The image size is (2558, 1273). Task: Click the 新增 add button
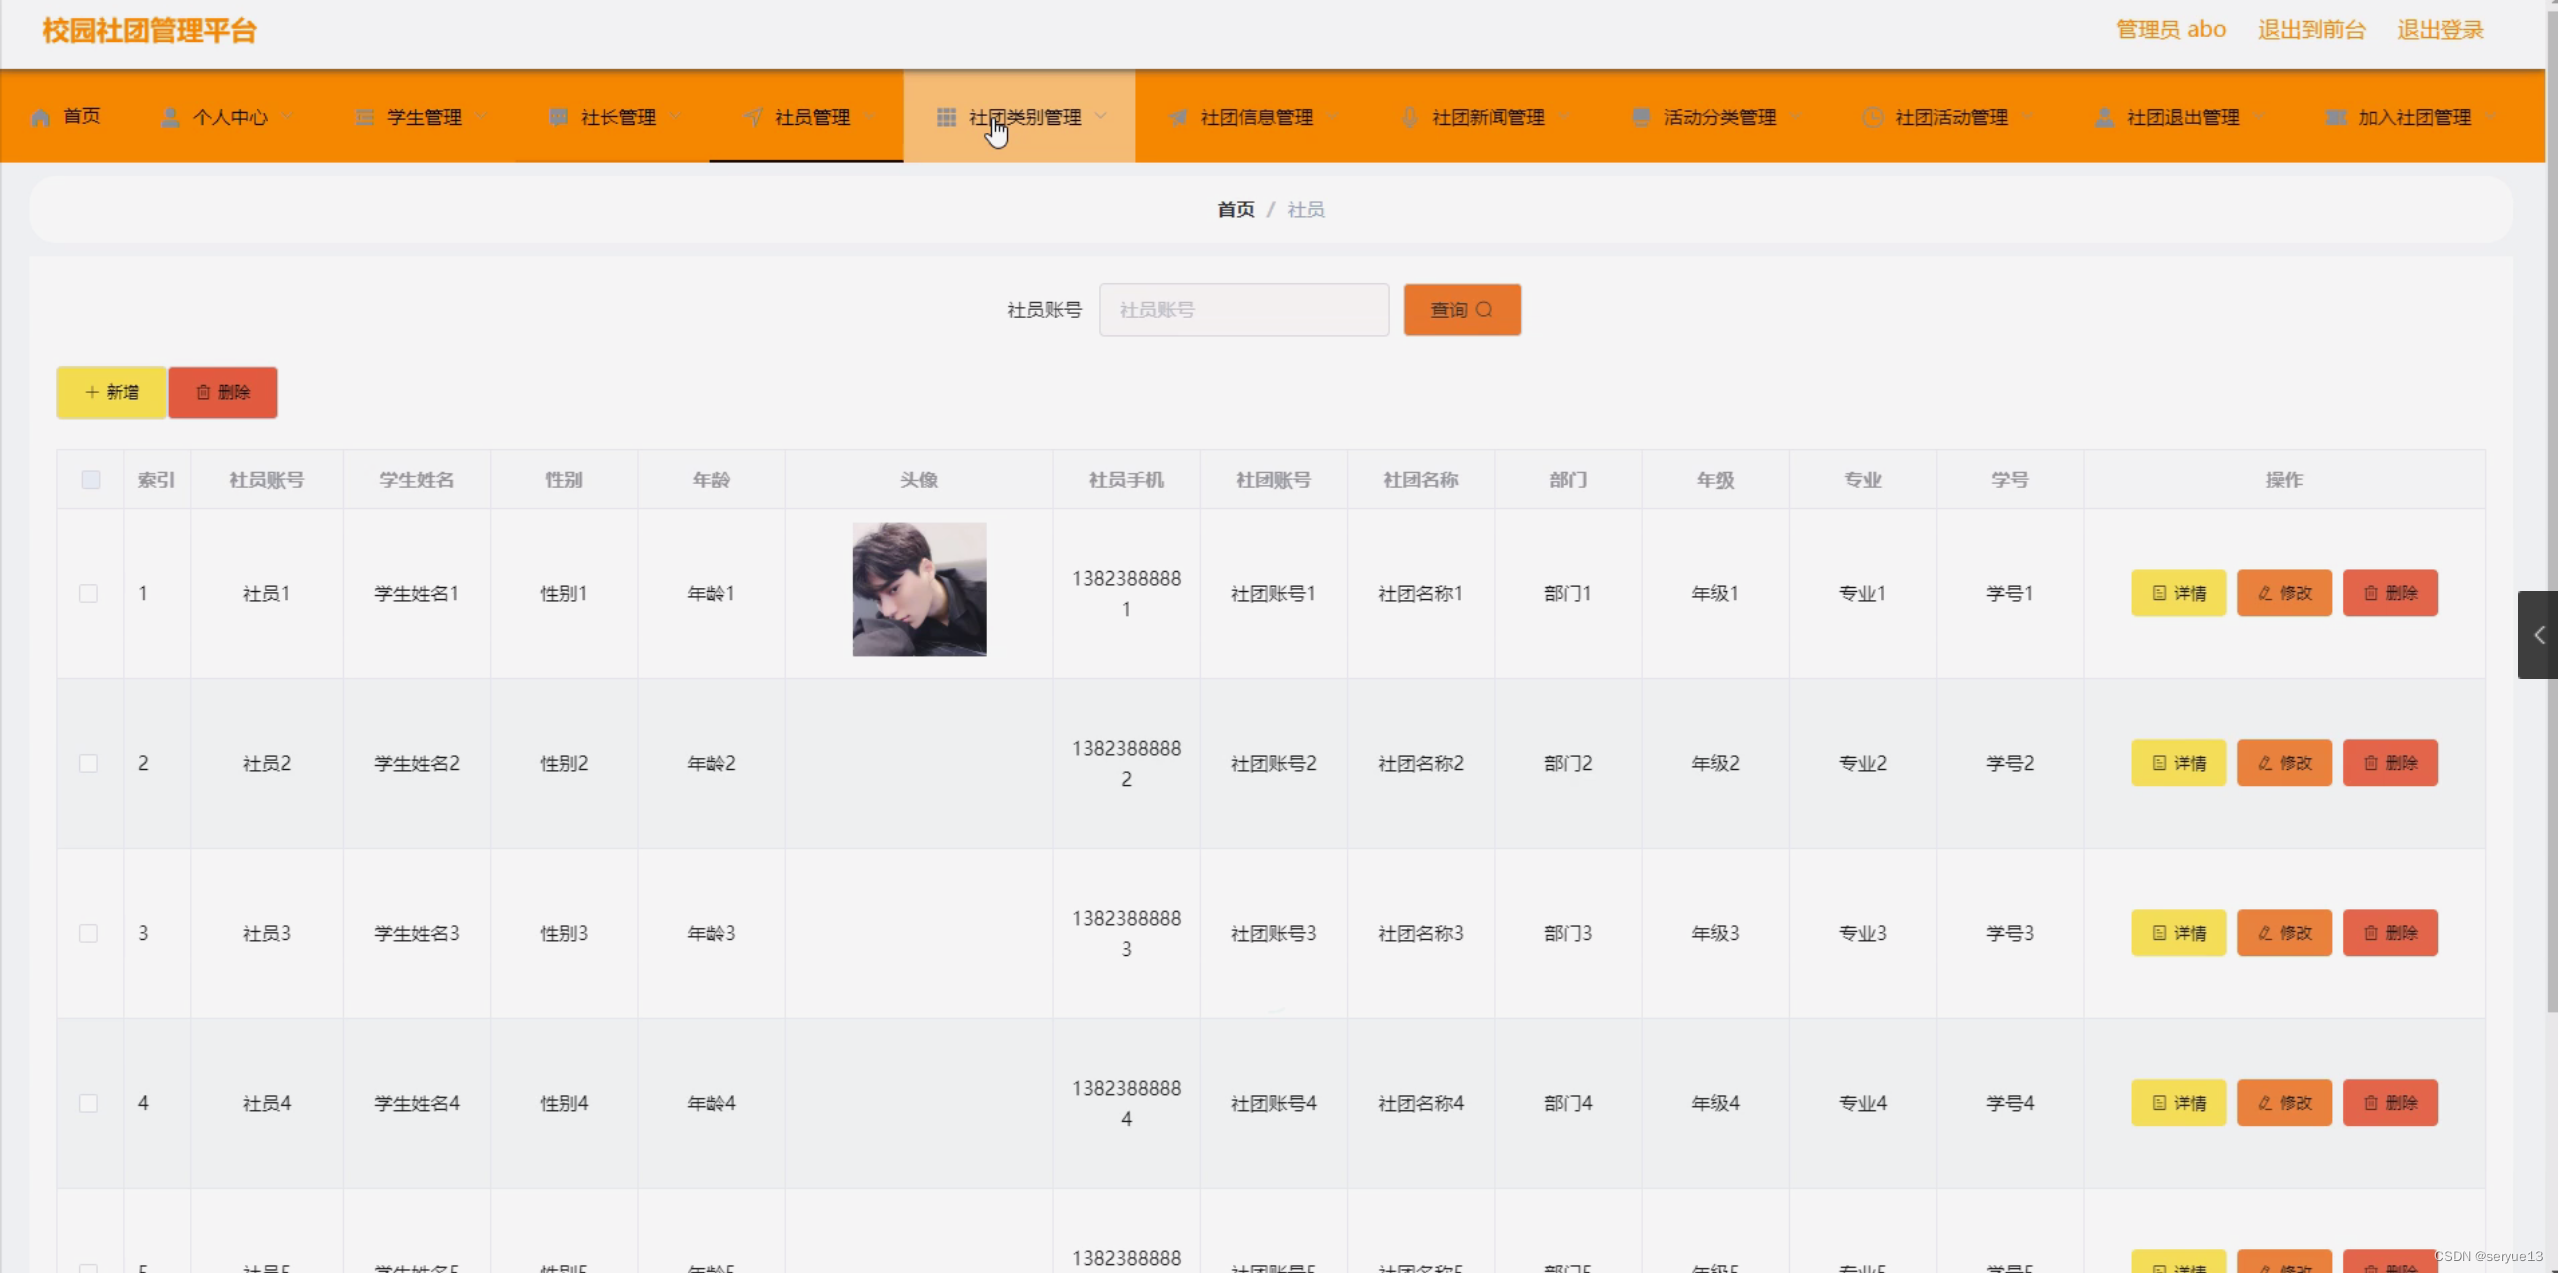click(110, 392)
